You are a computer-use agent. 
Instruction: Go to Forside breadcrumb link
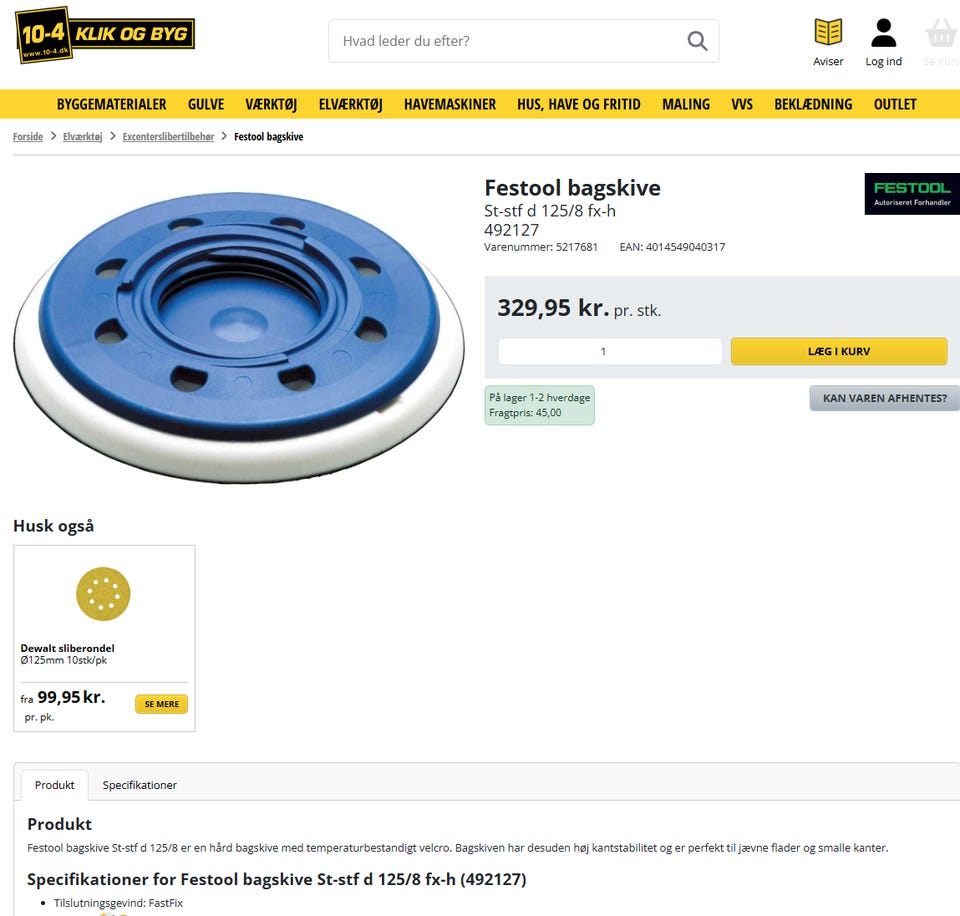pyautogui.click(x=28, y=137)
